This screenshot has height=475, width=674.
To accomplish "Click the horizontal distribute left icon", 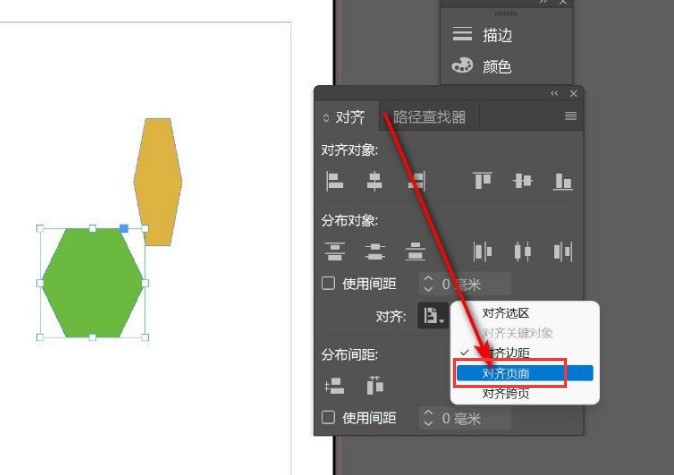I will click(483, 251).
